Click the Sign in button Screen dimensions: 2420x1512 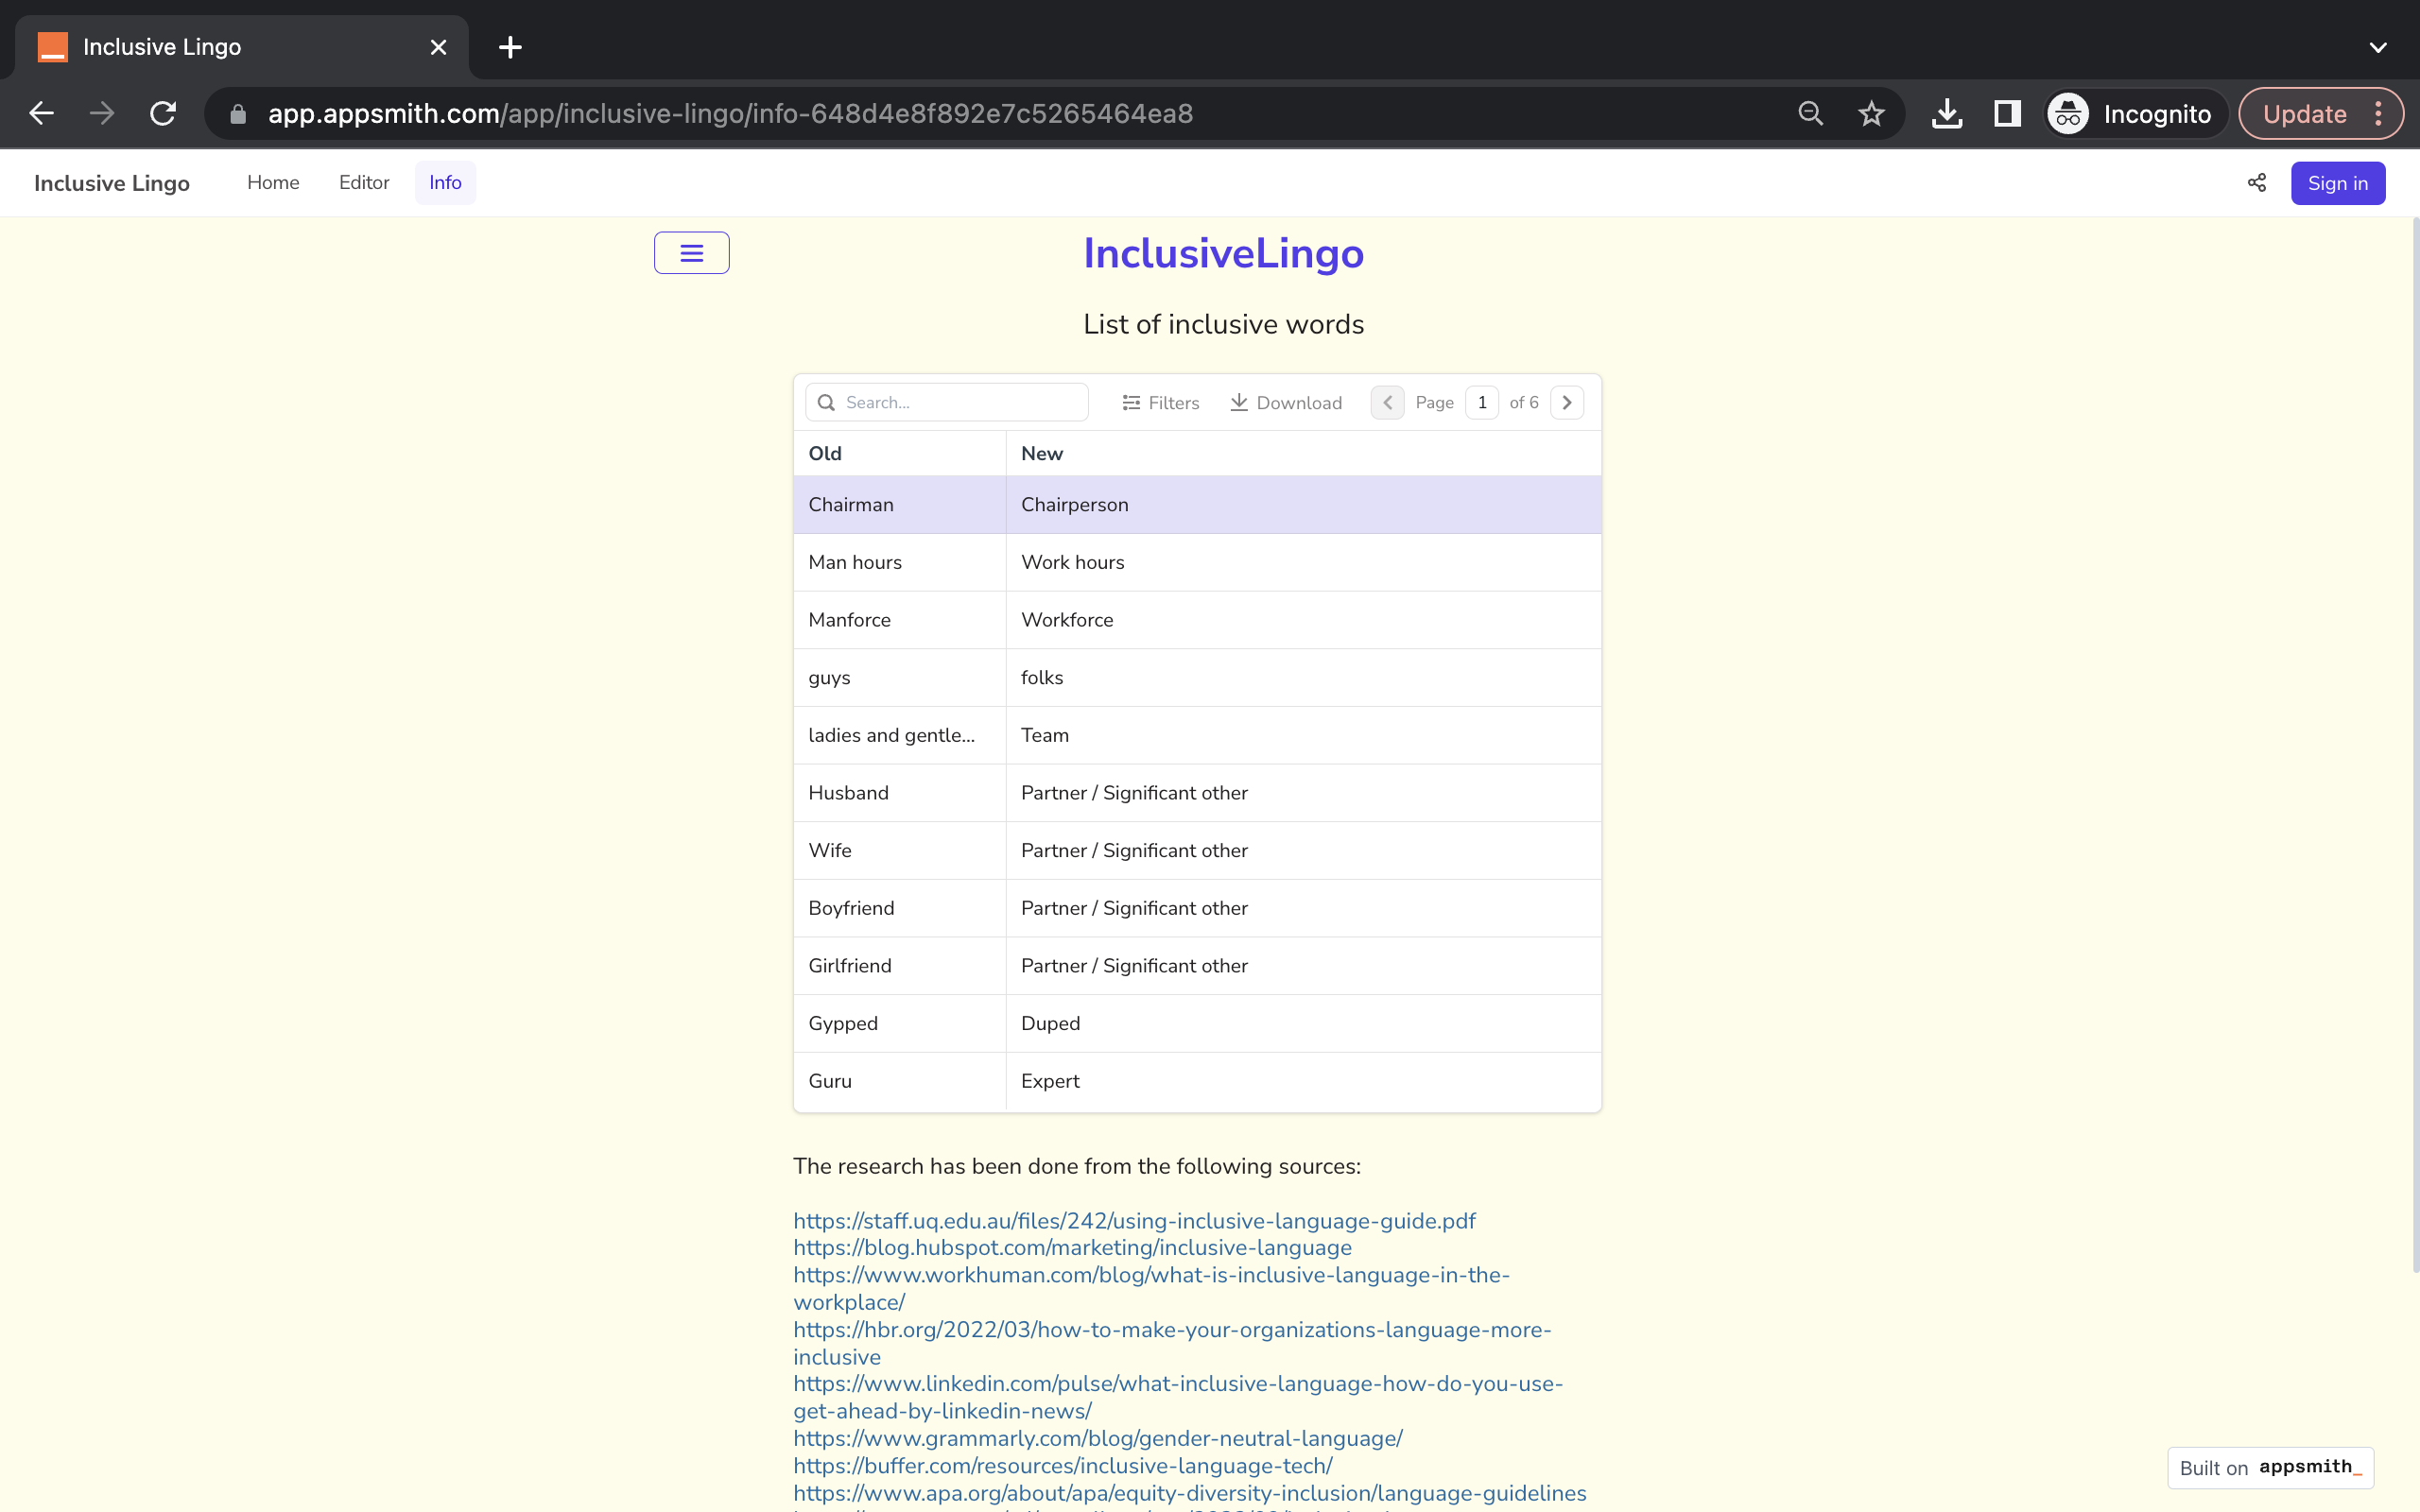[x=2337, y=183]
